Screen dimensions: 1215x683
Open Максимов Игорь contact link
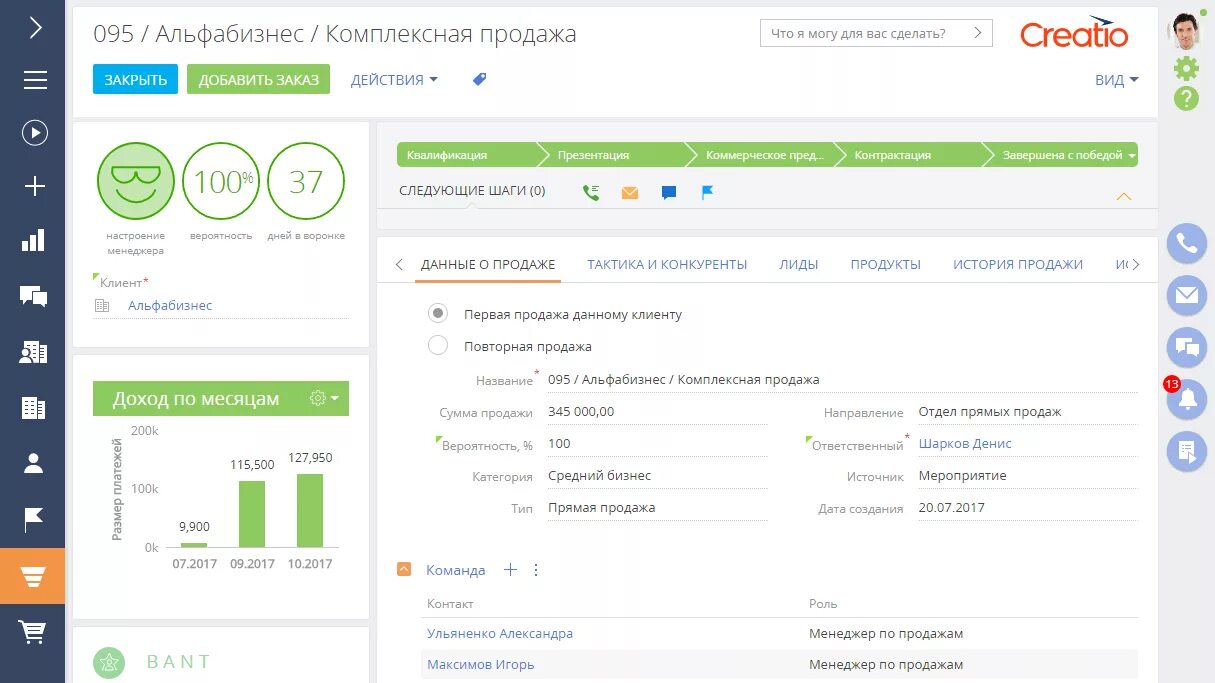pyautogui.click(x=481, y=664)
